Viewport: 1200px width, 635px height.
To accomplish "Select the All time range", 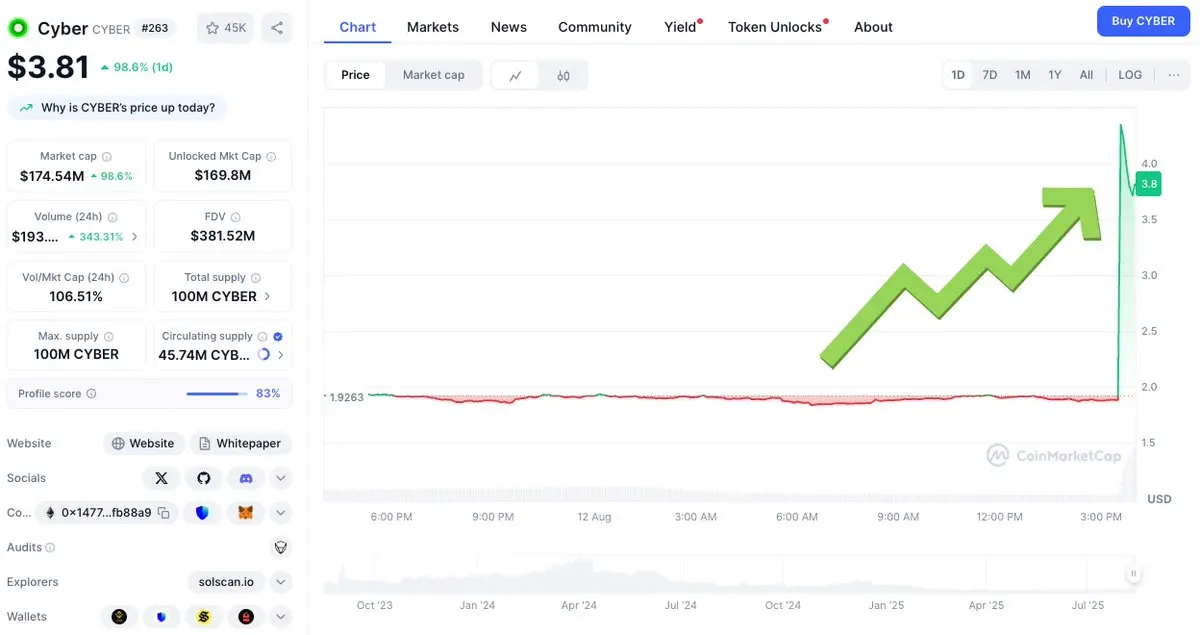I will (x=1086, y=75).
